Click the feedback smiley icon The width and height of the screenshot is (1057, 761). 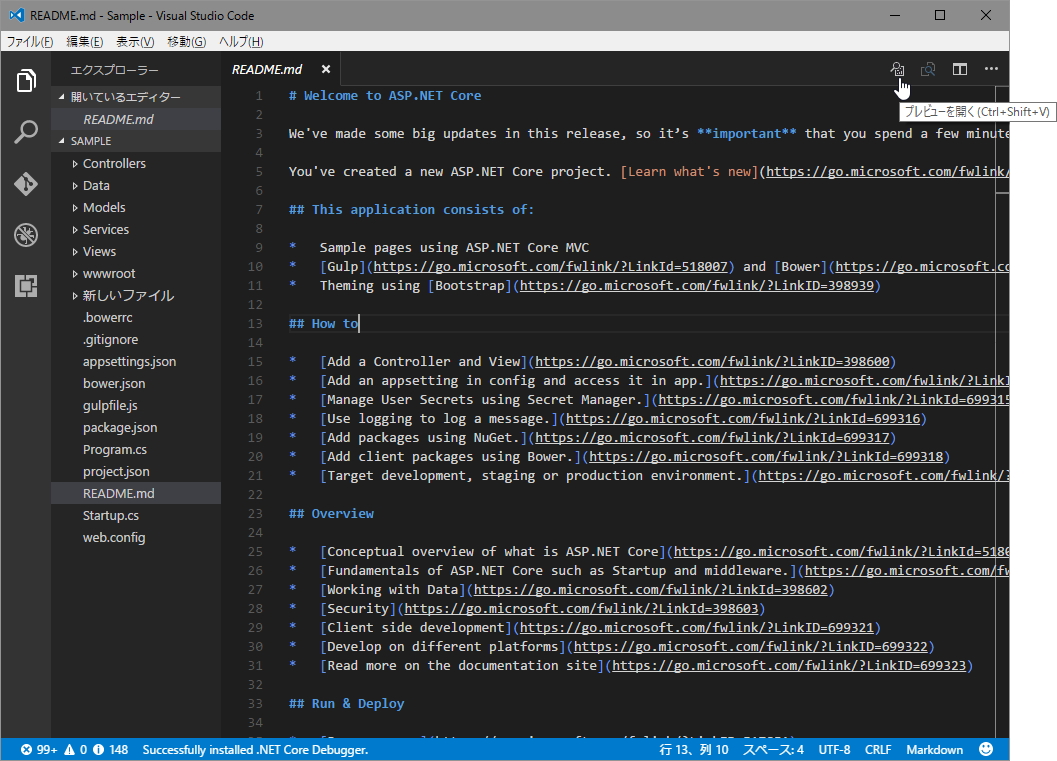[986, 750]
